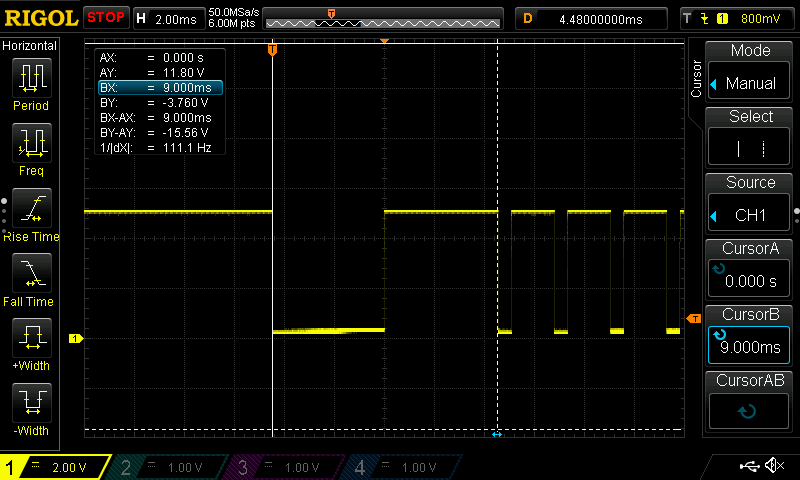Toggle the speaker sound icon

tap(773, 466)
